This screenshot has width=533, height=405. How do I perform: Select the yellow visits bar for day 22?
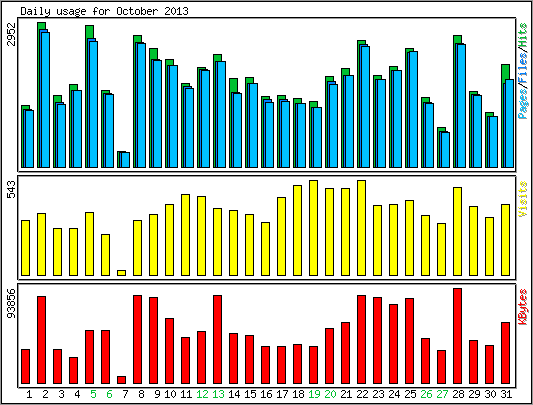[361, 228]
